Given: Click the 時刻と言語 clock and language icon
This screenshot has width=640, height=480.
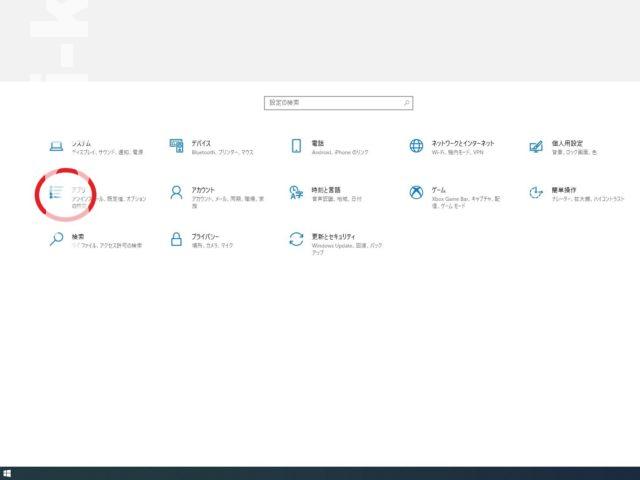Looking at the screenshot, I should (296, 192).
